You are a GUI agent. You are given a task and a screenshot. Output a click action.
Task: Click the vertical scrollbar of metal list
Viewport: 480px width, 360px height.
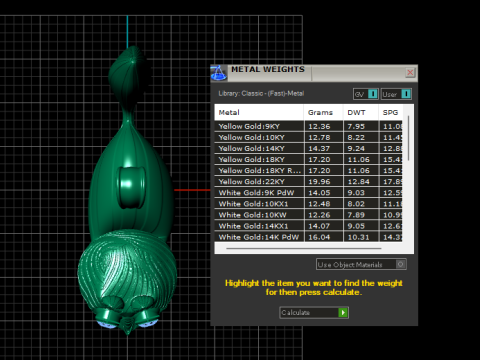click(x=408, y=138)
